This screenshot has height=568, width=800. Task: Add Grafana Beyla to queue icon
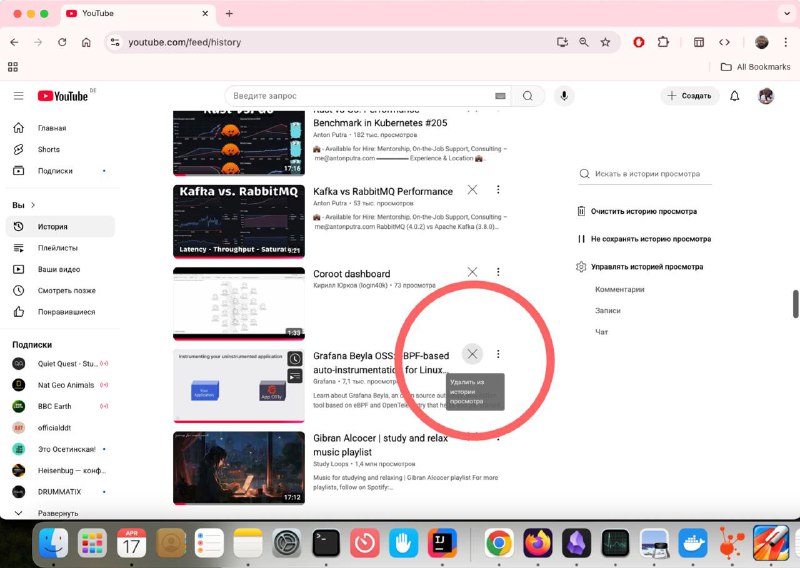[x=295, y=377]
